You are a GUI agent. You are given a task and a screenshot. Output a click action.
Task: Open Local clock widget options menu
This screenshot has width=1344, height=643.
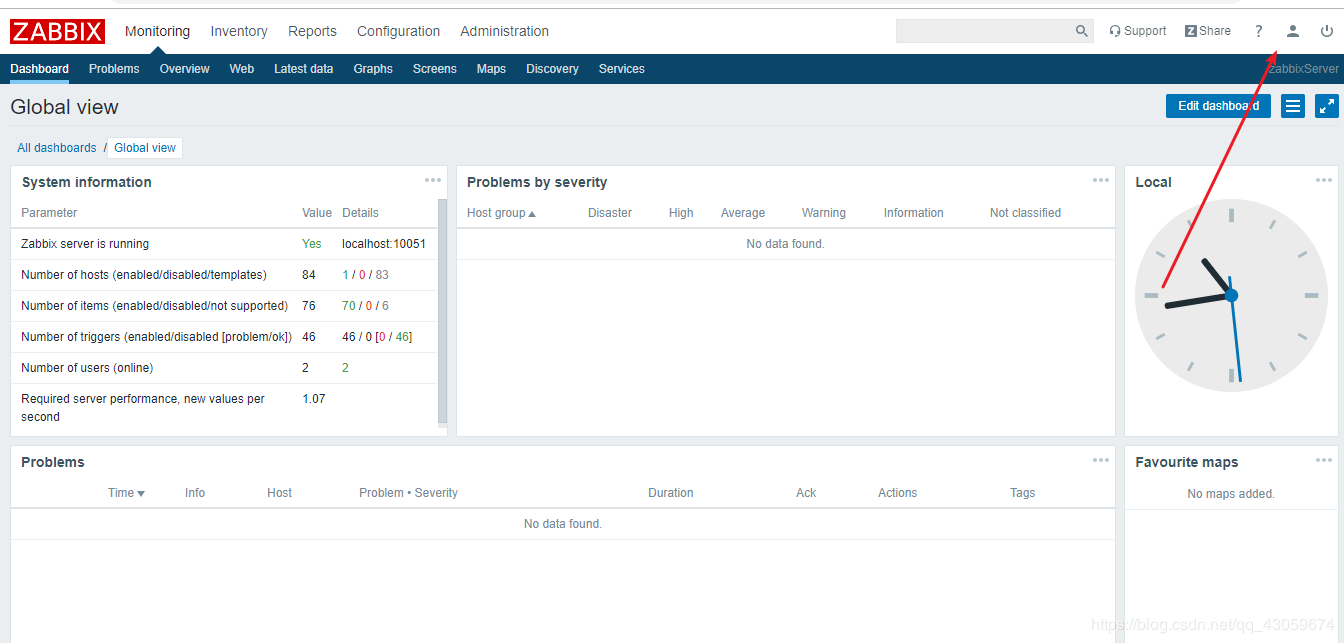pos(1323,181)
